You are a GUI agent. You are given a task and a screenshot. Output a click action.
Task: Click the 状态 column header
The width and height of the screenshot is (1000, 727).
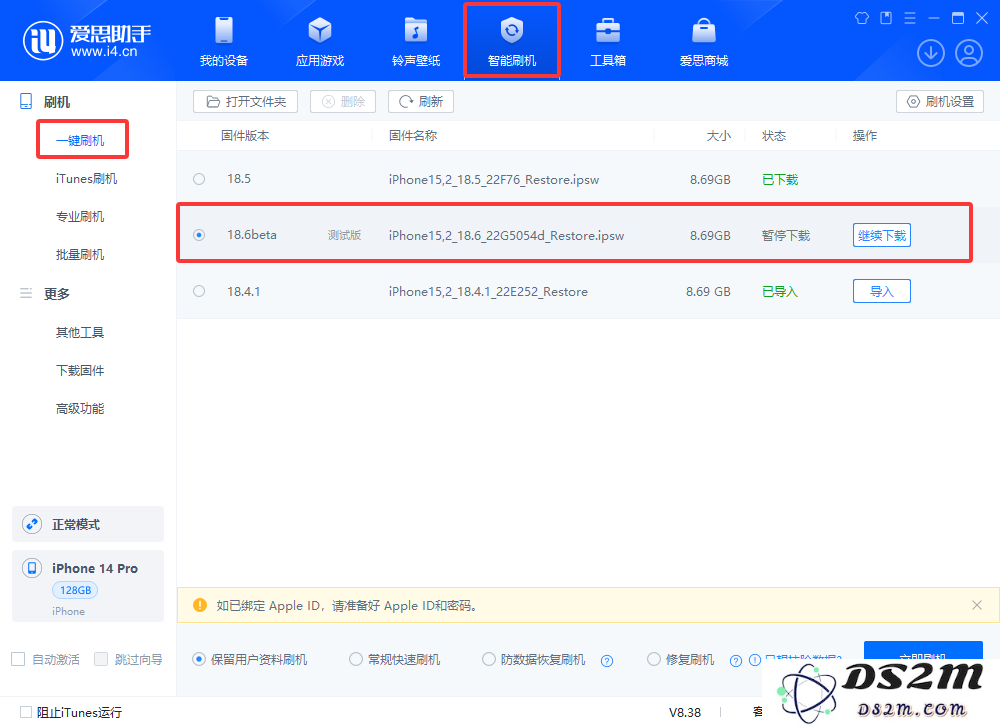tap(774, 136)
